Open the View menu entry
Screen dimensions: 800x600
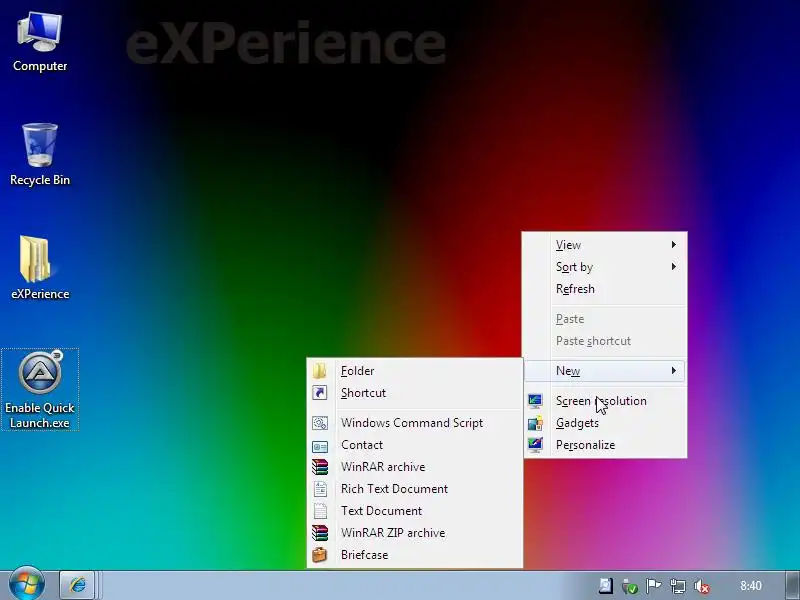pyautogui.click(x=606, y=245)
